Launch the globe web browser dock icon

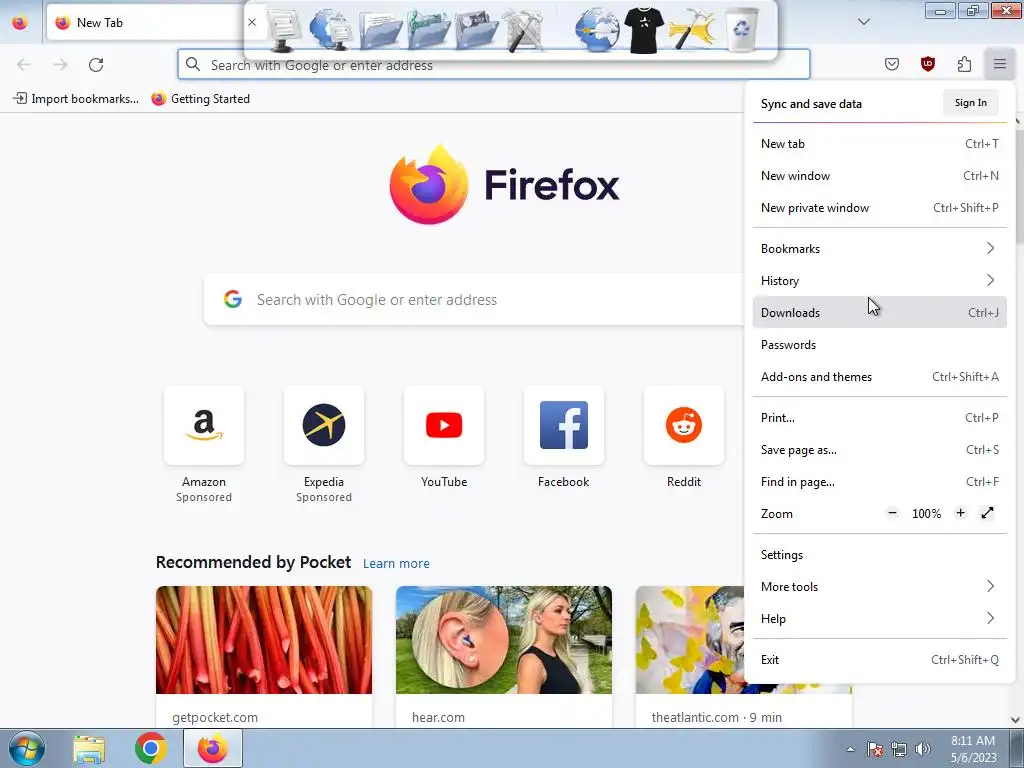(597, 29)
